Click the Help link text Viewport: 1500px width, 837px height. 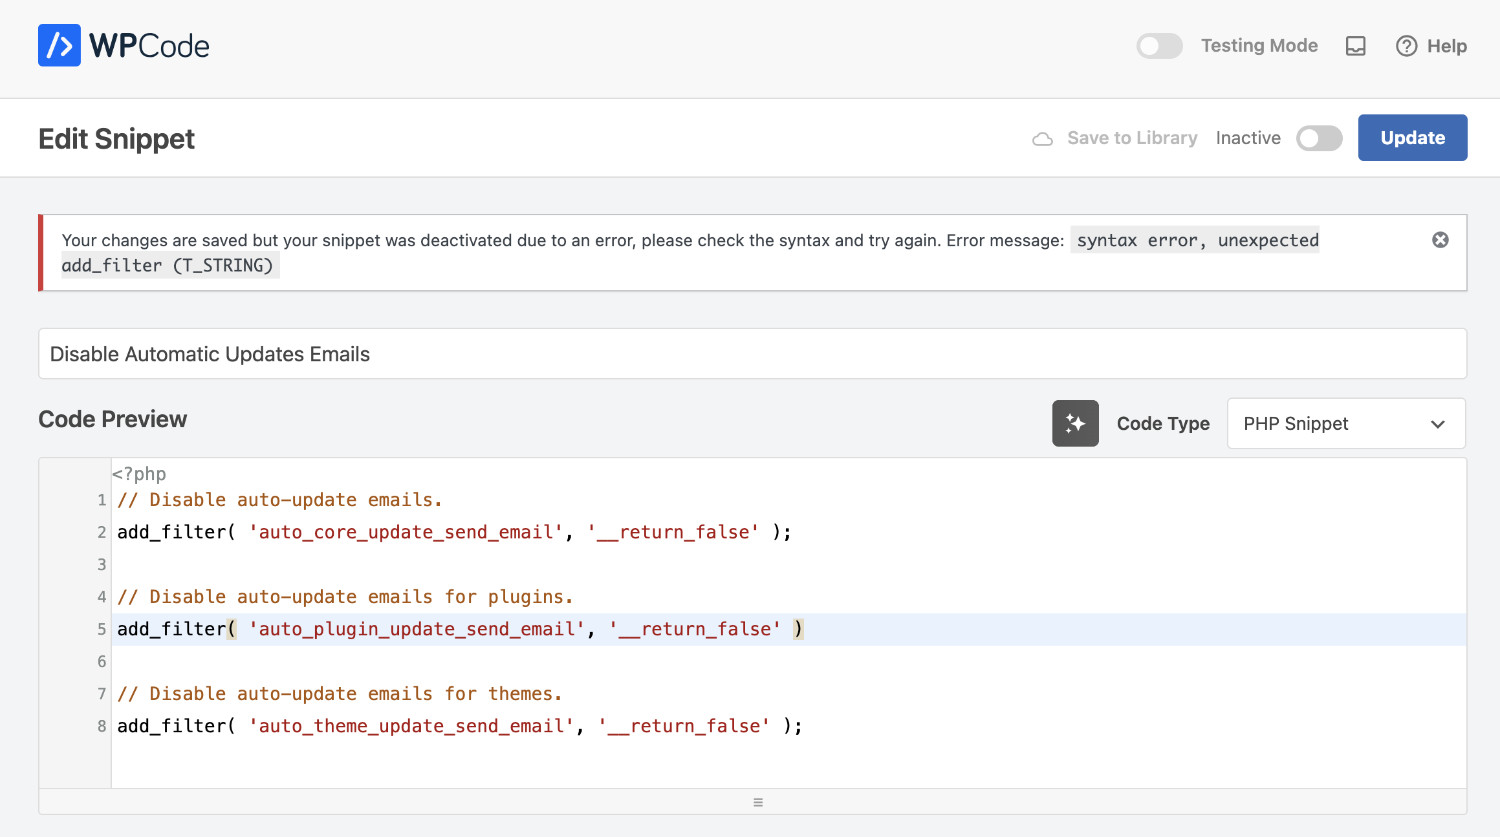1446,46
